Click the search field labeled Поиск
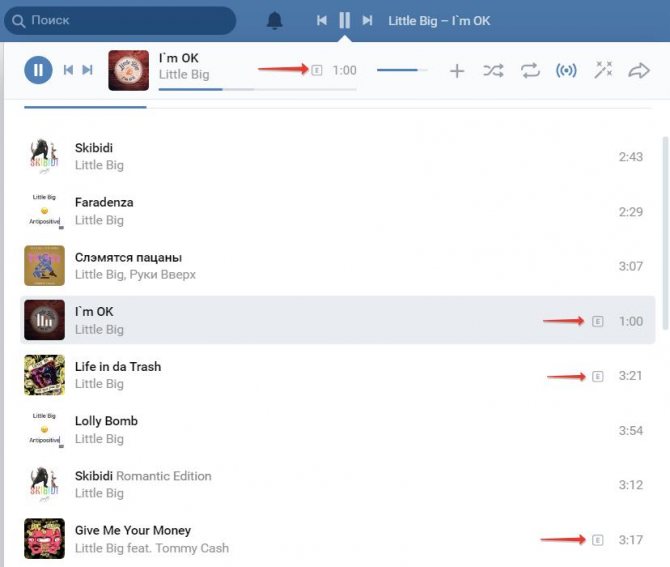This screenshot has height=567, width=670. [120, 21]
